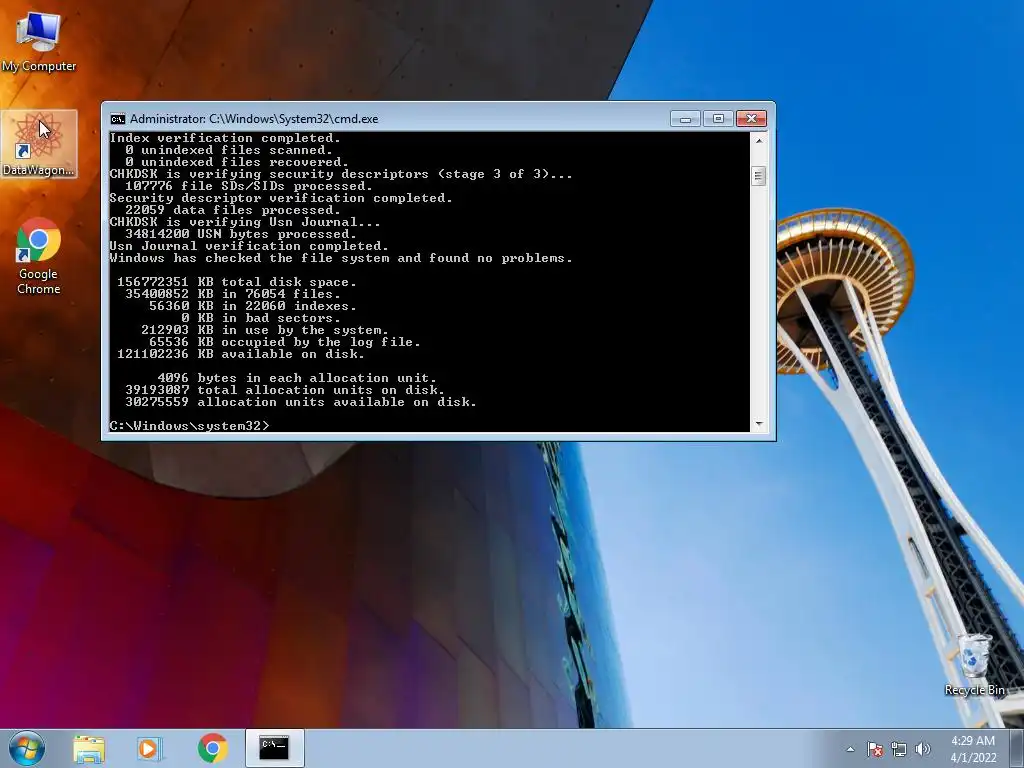This screenshot has width=1024, height=768.
Task: Click the cmd scrollbar thumb
Action: pyautogui.click(x=758, y=176)
